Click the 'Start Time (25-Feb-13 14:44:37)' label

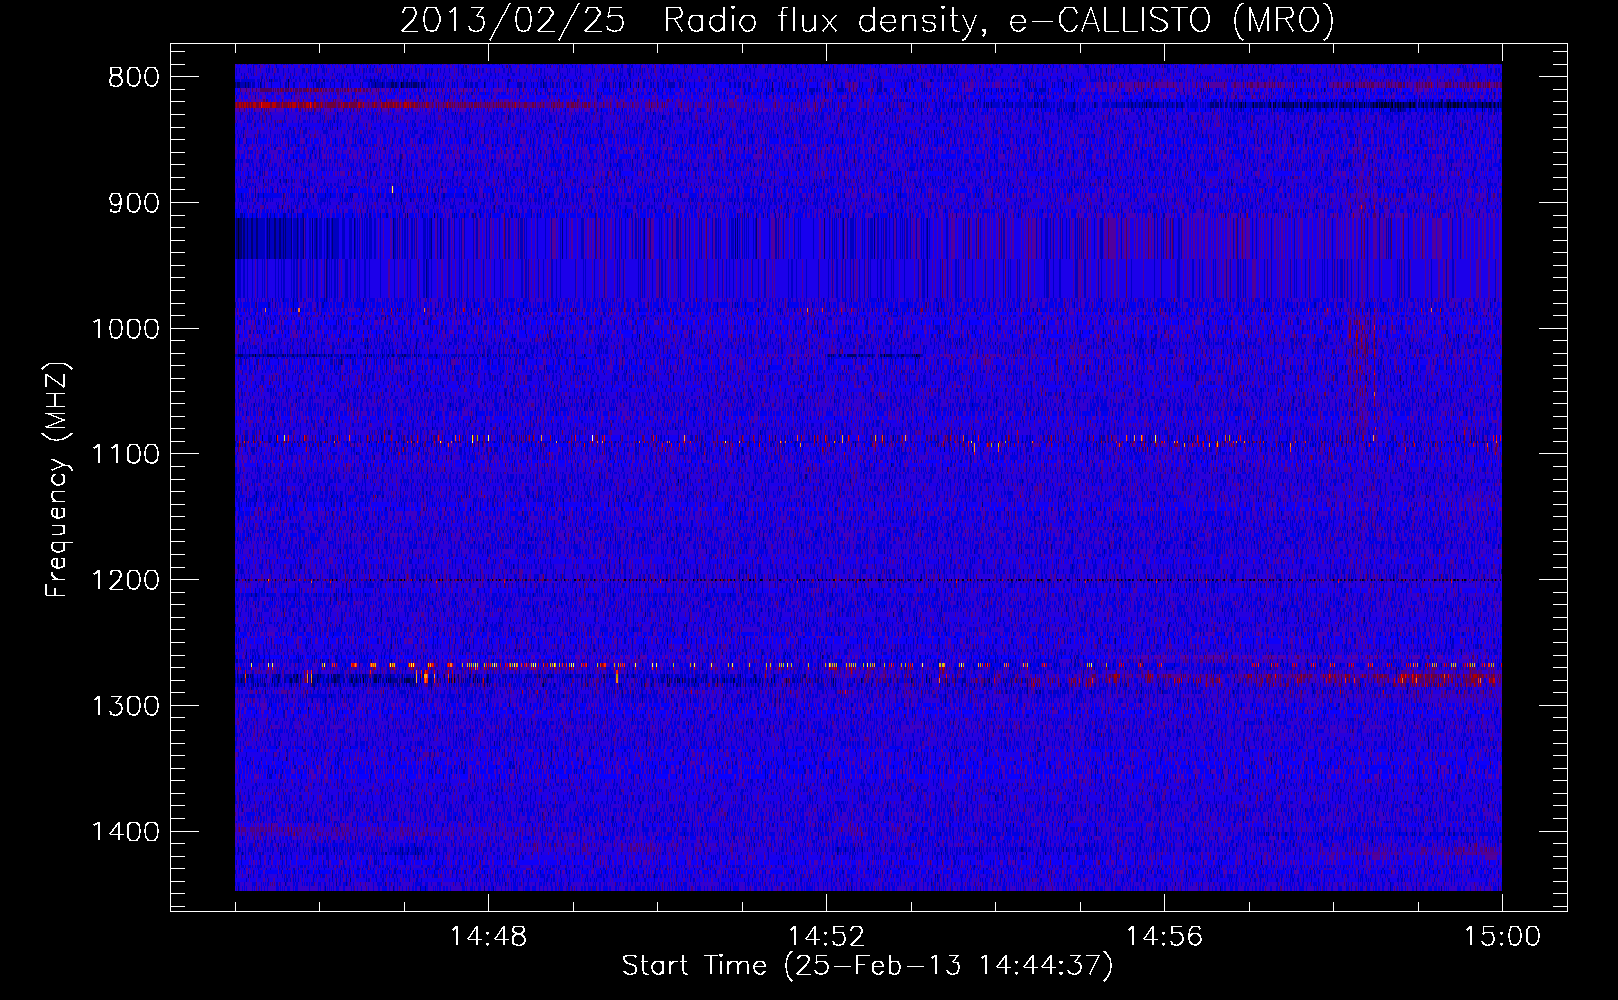point(867,966)
